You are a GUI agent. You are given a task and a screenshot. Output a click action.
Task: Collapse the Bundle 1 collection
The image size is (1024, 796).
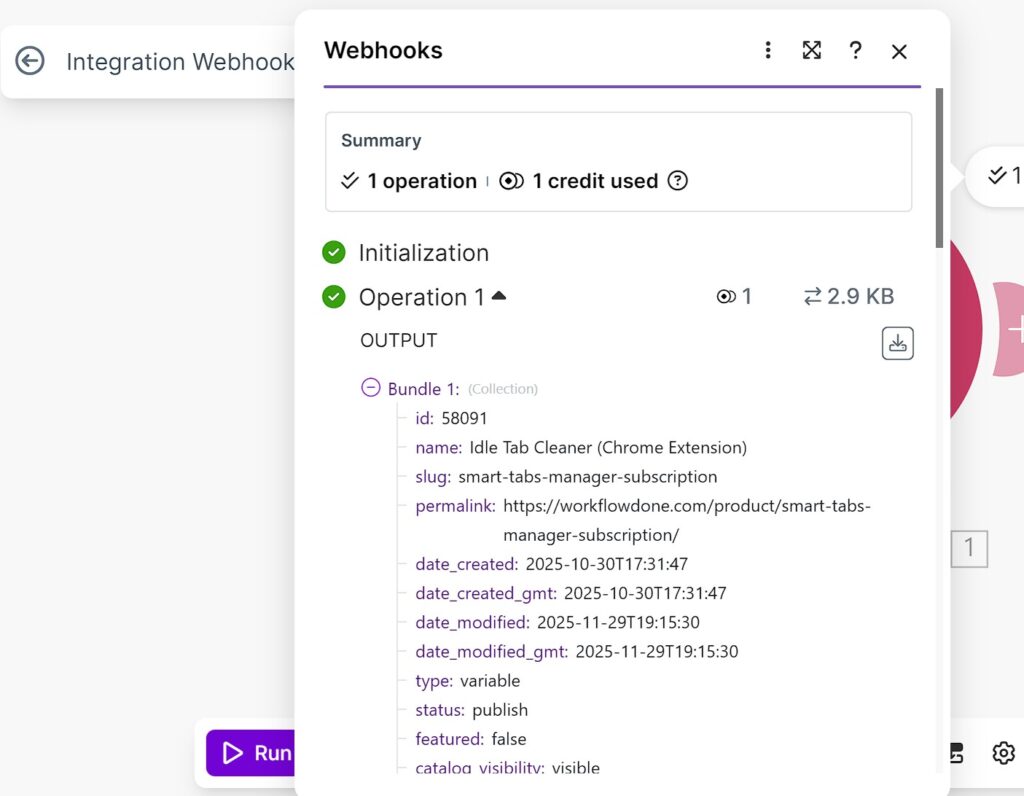pyautogui.click(x=371, y=388)
